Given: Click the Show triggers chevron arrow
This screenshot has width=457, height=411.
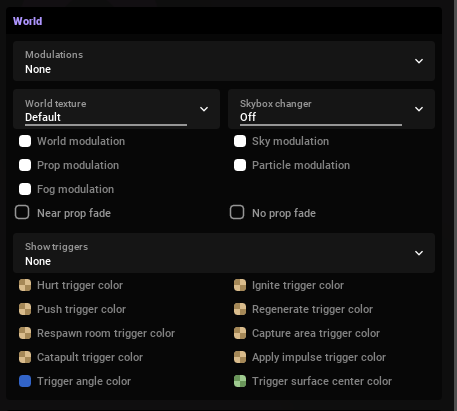Looking at the screenshot, I should click(419, 253).
